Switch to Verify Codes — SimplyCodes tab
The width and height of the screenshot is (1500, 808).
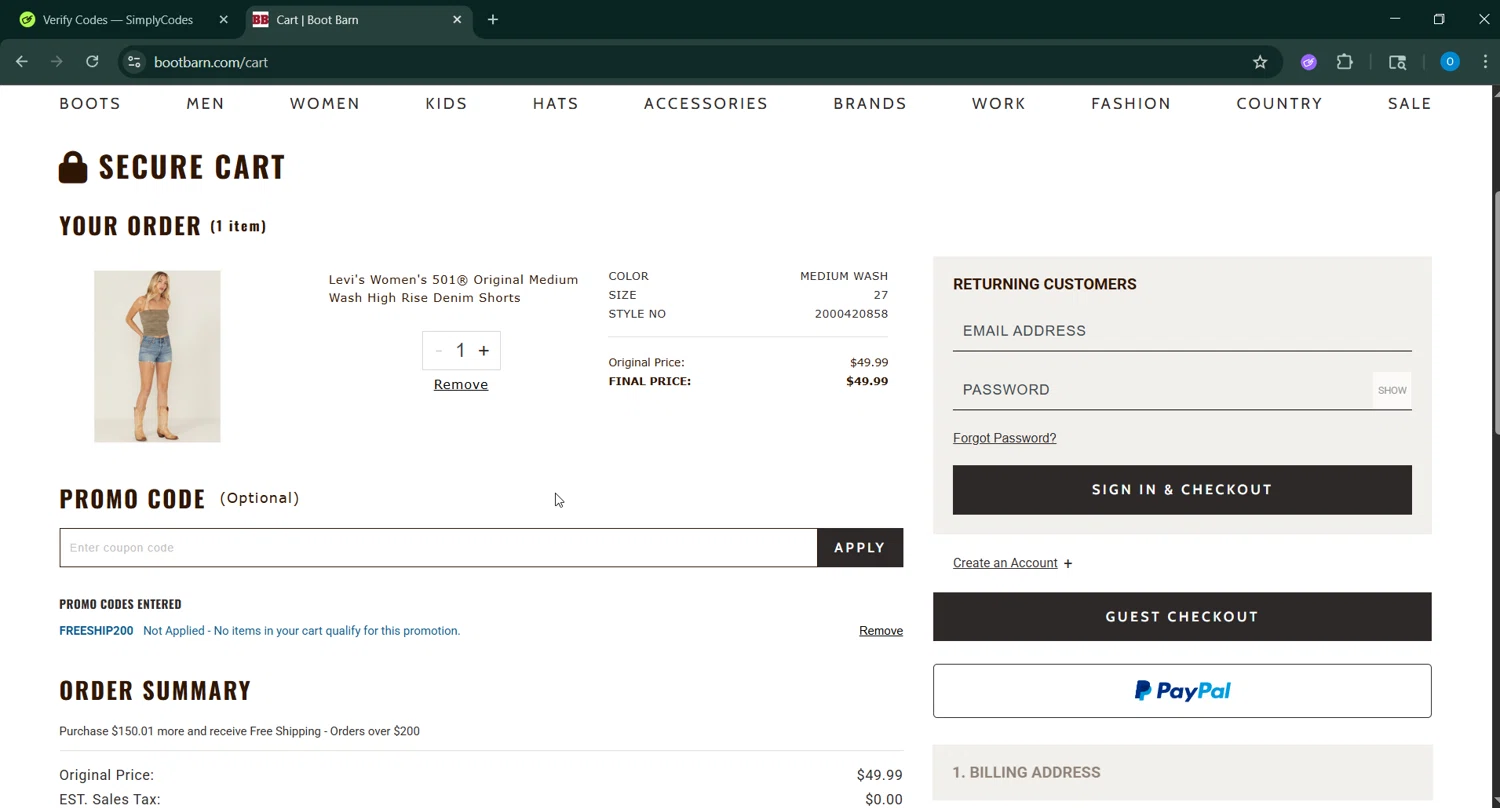118,19
